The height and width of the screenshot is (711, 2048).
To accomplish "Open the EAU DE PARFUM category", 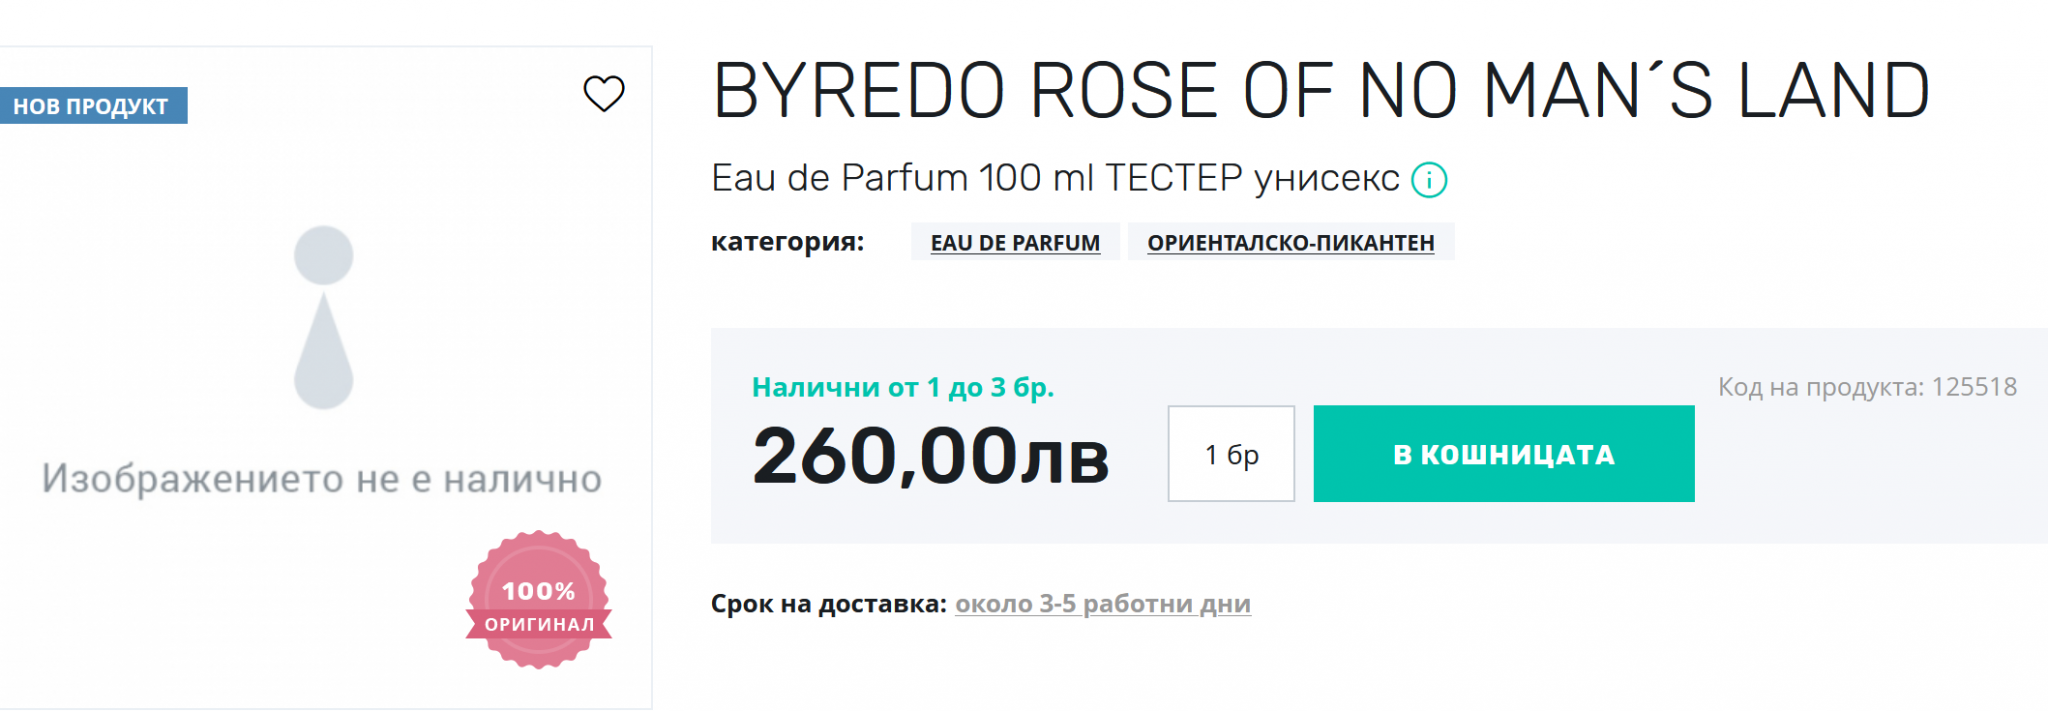I will 1015,243.
